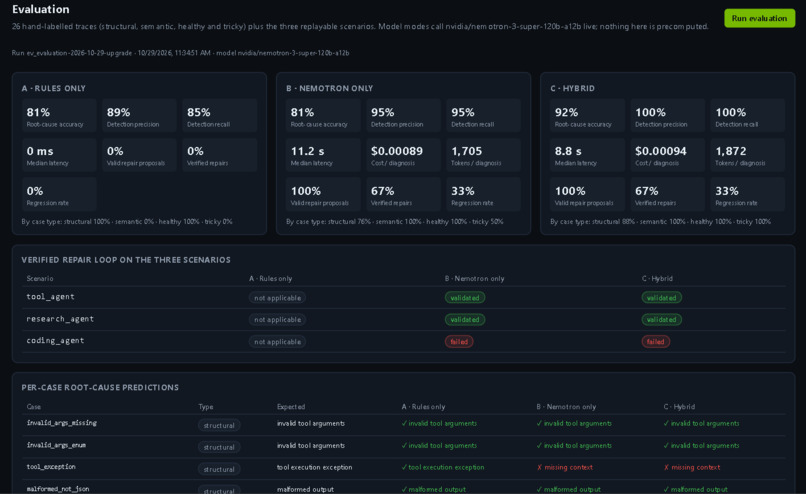Click Hybrid '✓ invalid tool arguments' for invalid_args_enum
This screenshot has height=494, width=806.
click(x=701, y=446)
